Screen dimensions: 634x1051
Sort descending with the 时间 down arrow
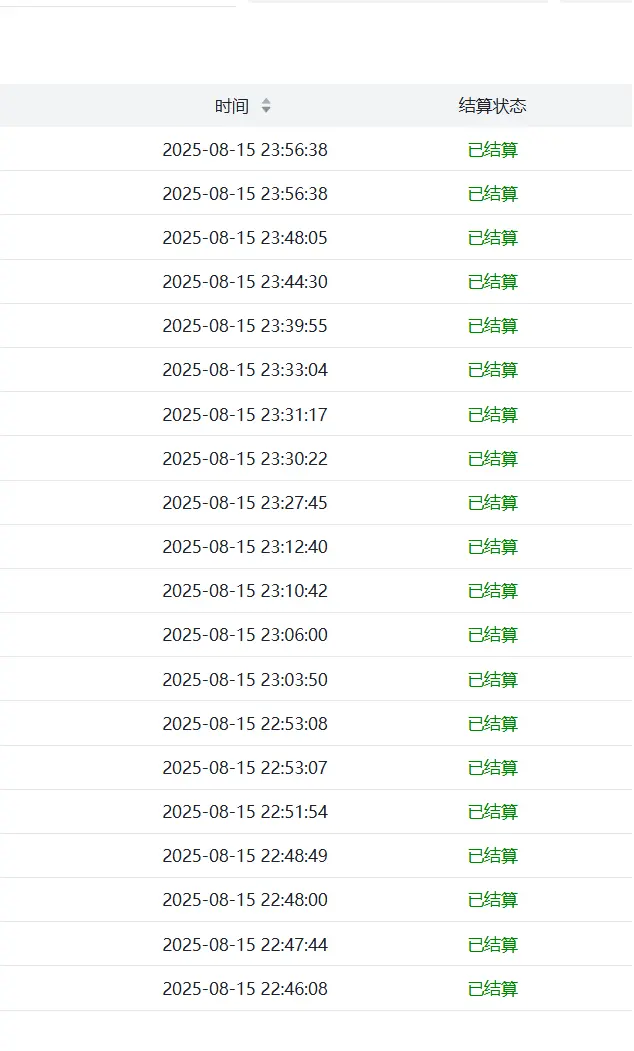click(266, 110)
